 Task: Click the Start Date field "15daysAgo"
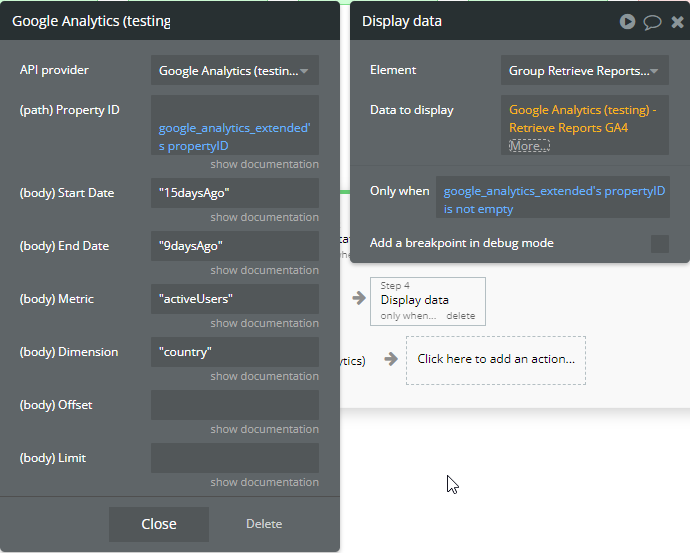(x=235, y=193)
